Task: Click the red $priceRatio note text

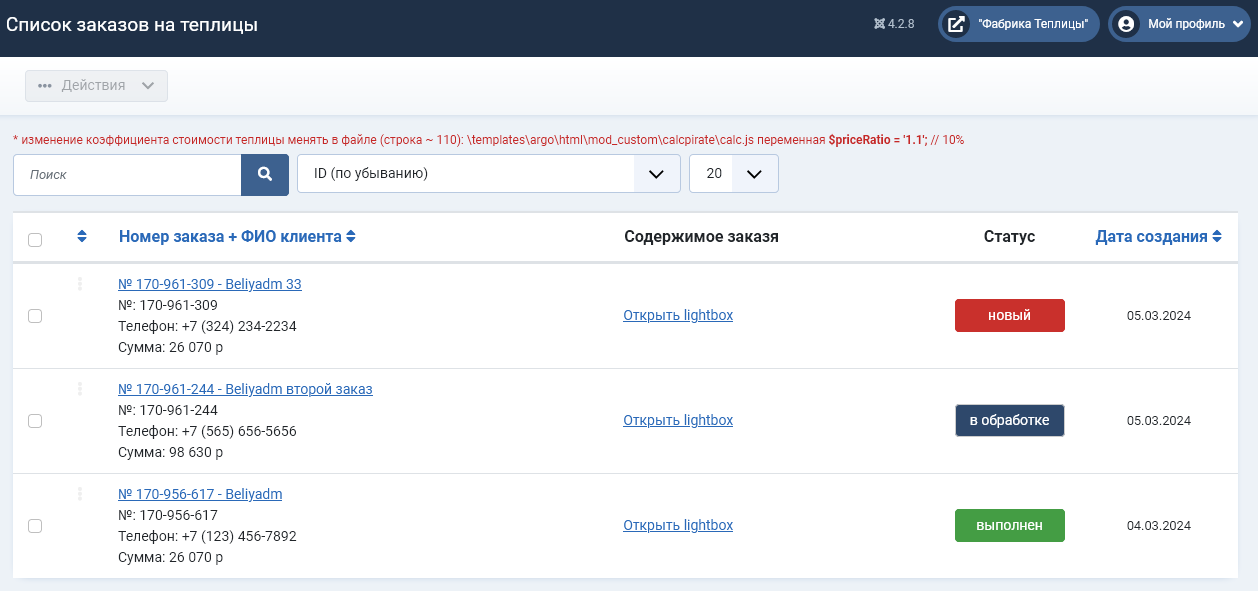Action: pos(488,140)
